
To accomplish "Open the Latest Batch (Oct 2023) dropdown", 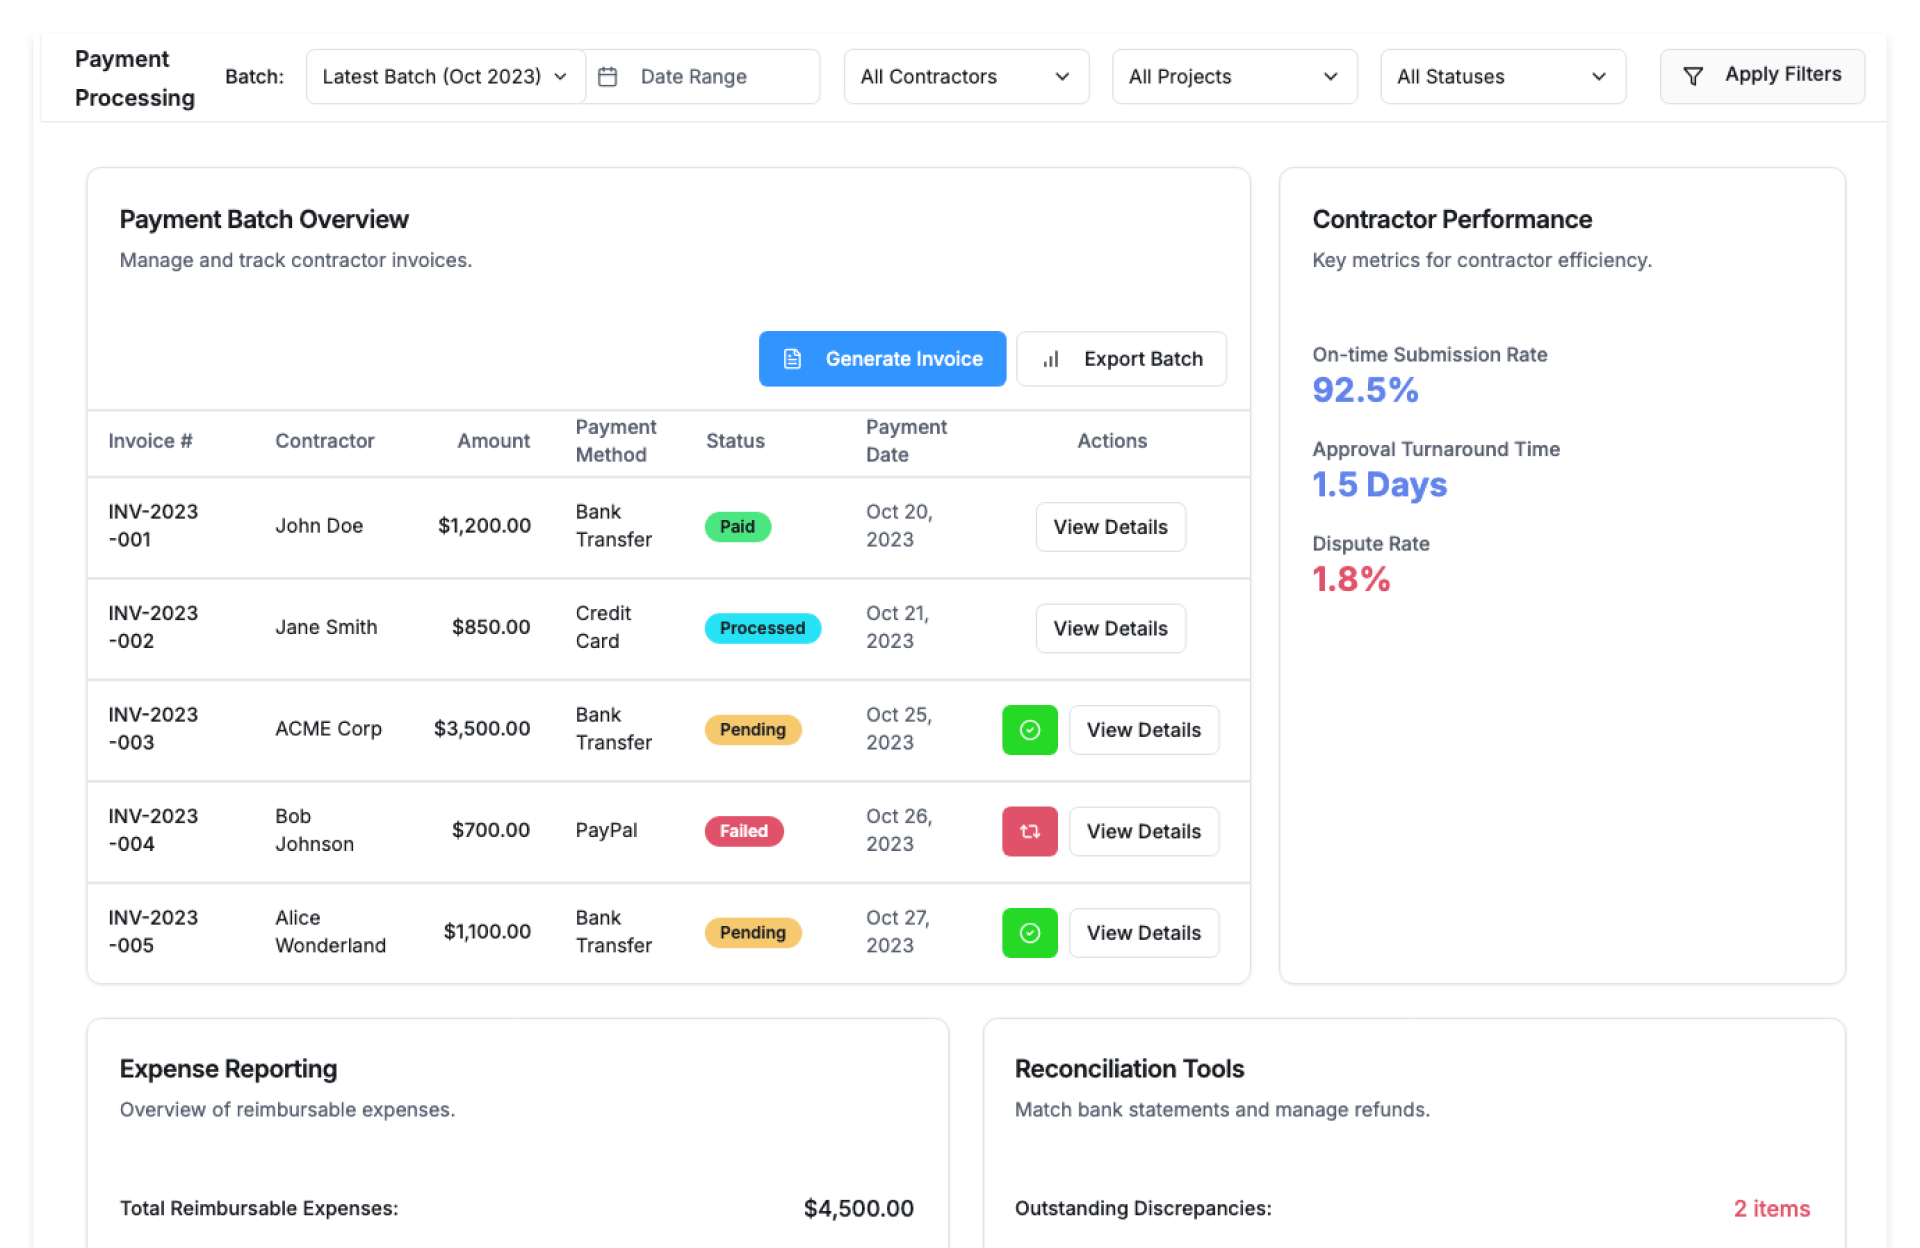I will (444, 77).
